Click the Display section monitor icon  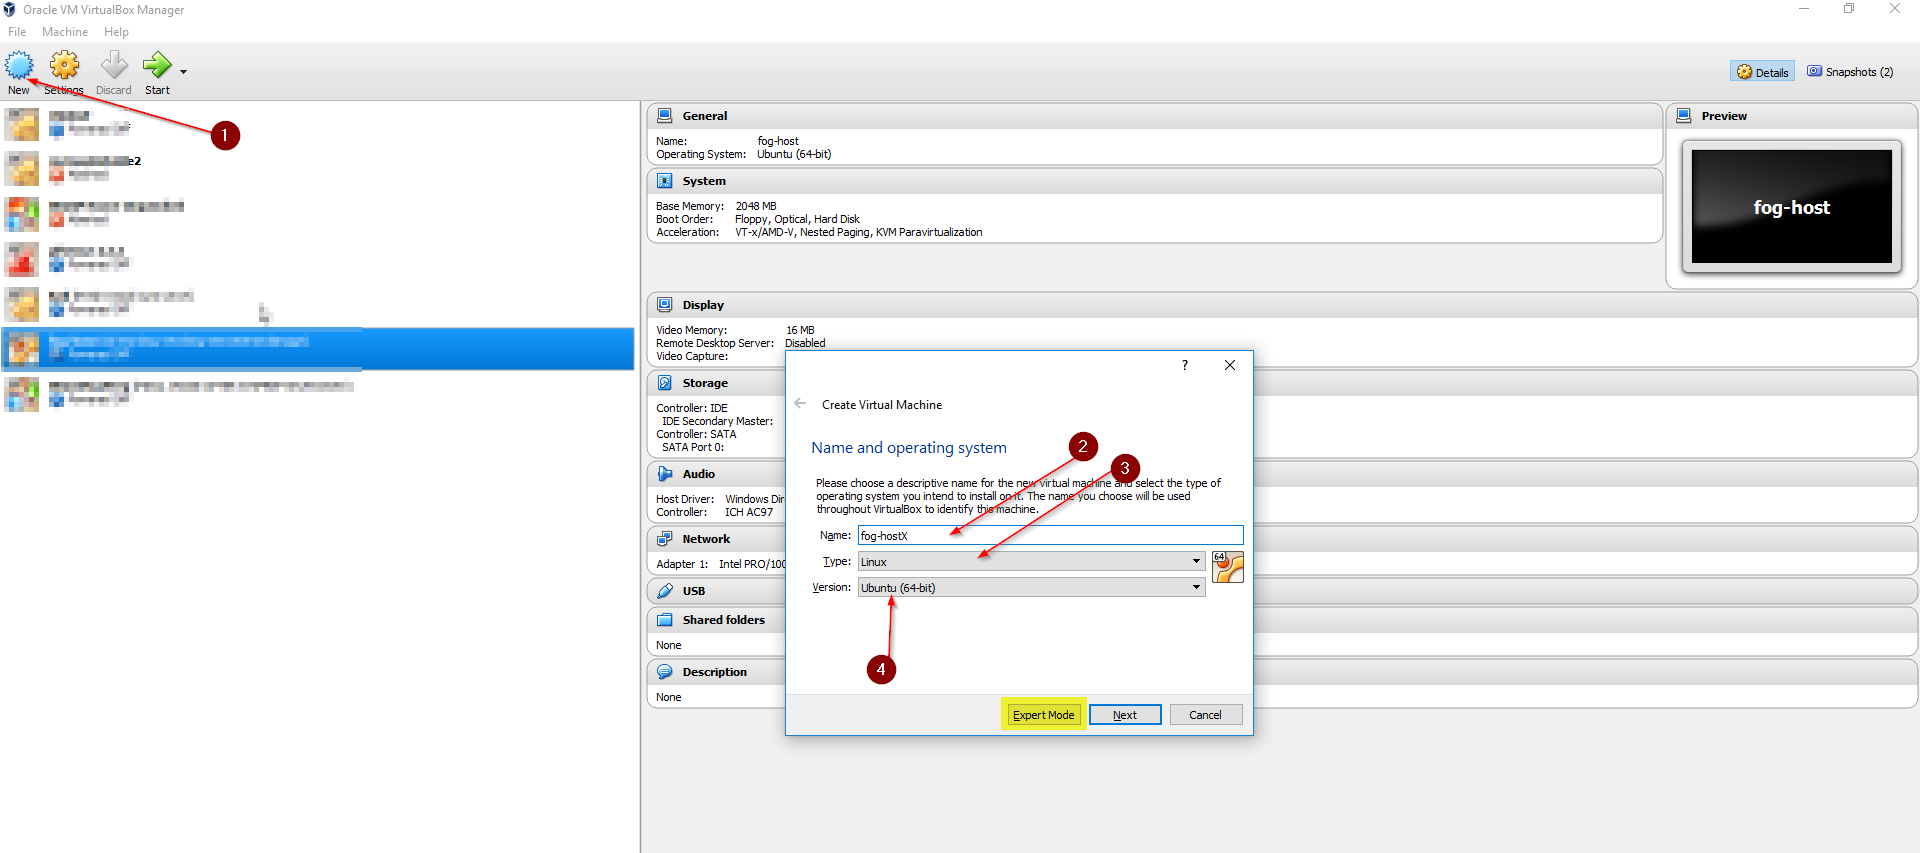click(665, 305)
